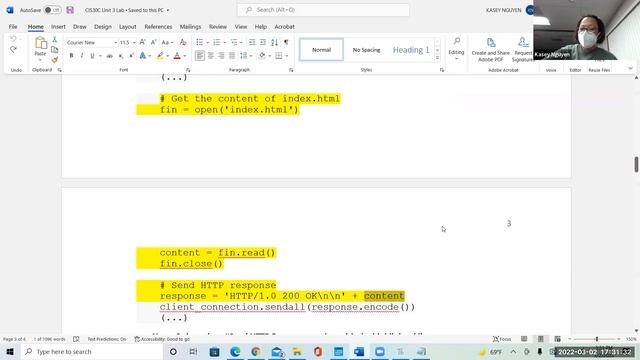Switch to Insert tab

tap(58, 27)
